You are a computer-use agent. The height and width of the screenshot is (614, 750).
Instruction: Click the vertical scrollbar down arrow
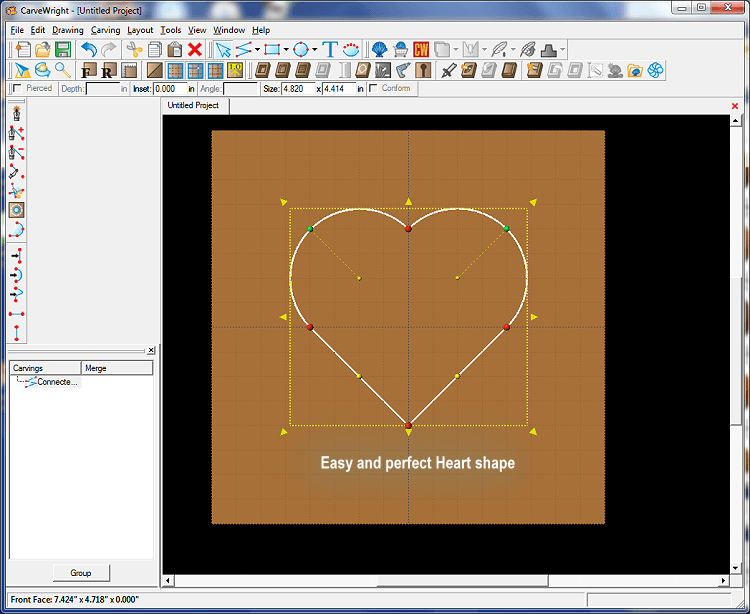tap(736, 568)
